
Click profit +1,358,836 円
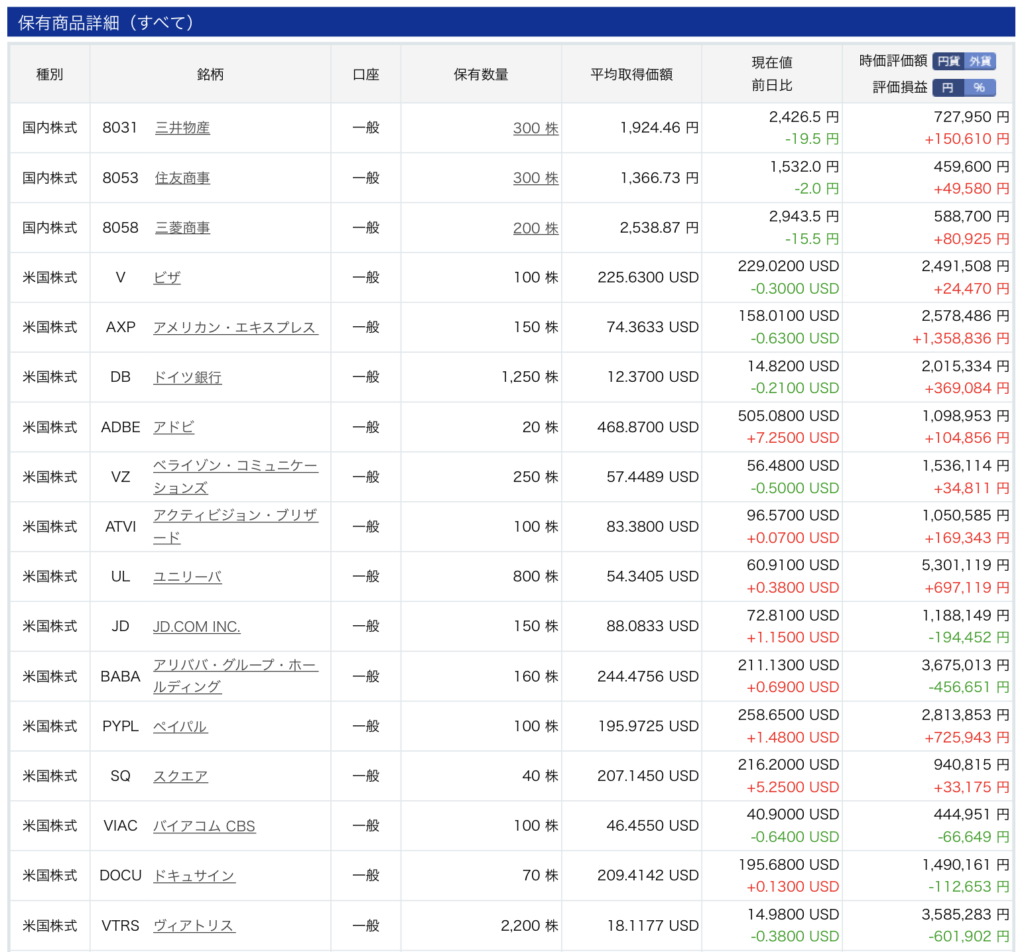(961, 338)
